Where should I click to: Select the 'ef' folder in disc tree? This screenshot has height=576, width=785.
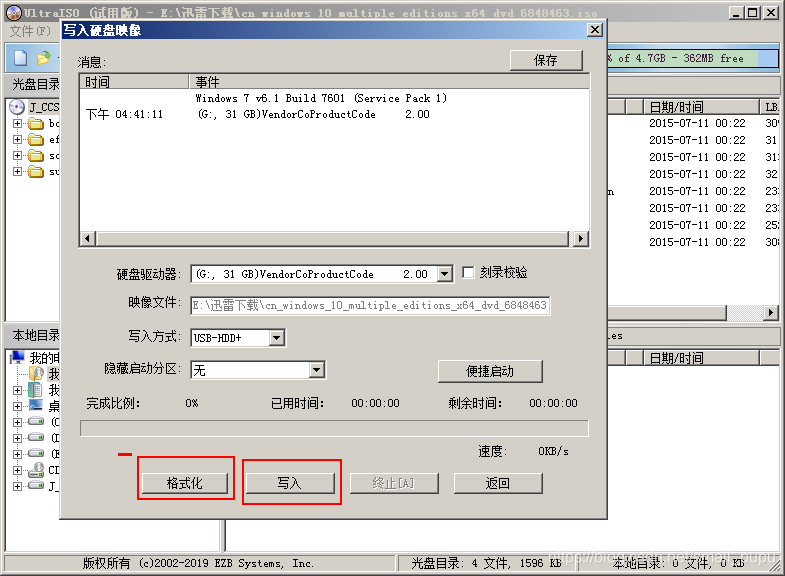pos(36,139)
